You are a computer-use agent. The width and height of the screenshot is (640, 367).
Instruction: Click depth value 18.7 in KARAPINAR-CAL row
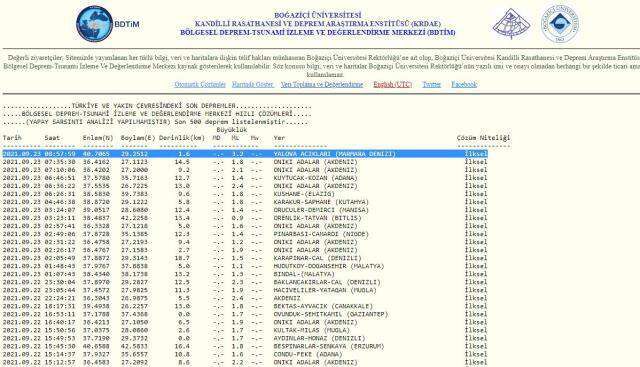pos(182,258)
